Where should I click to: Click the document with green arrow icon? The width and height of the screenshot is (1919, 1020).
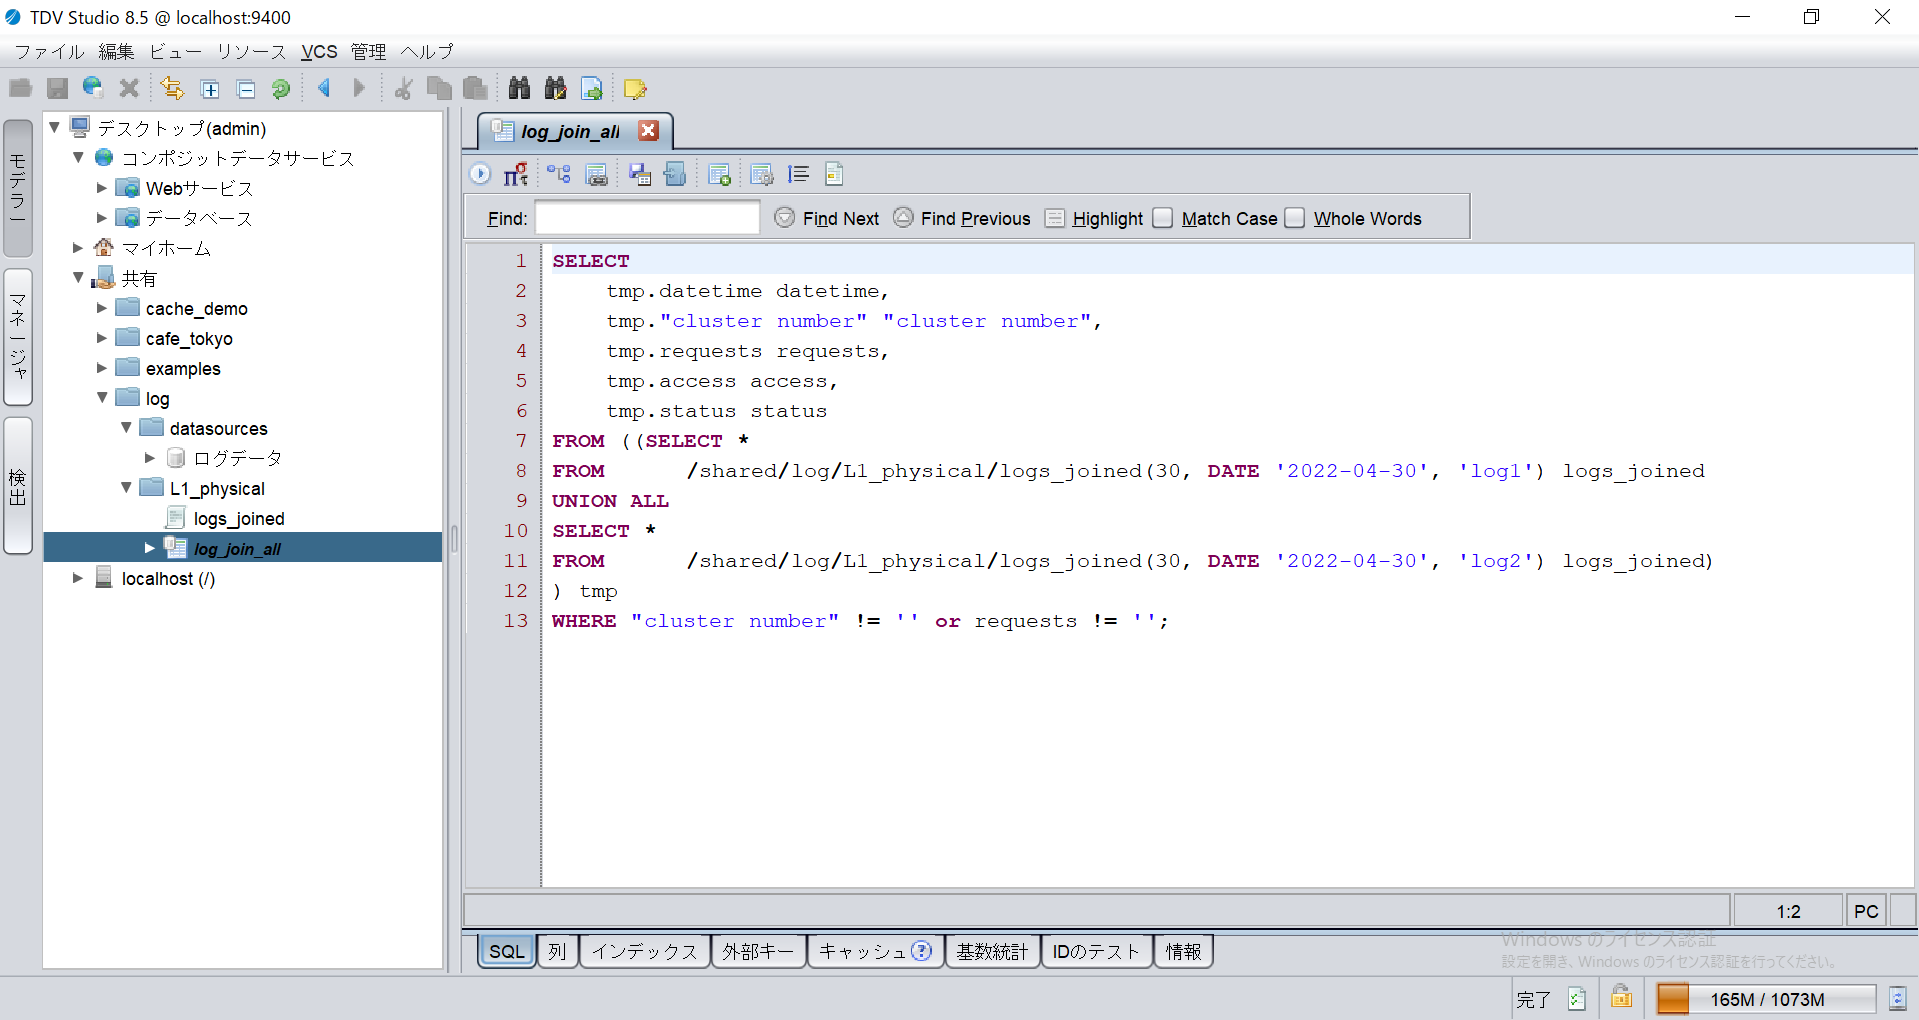click(592, 89)
